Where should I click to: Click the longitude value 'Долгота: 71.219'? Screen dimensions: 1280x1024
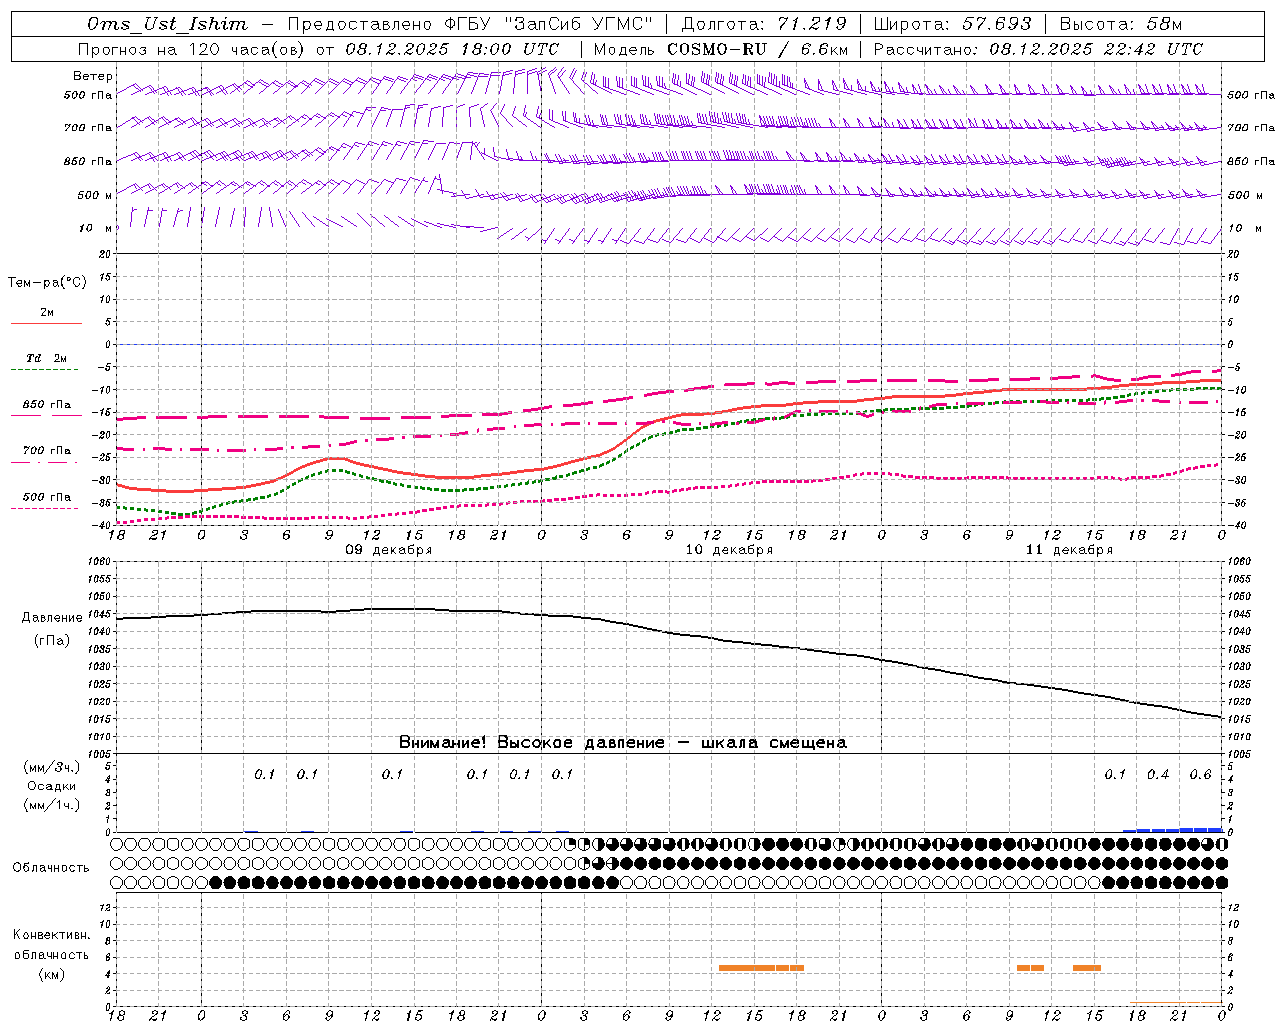pyautogui.click(x=764, y=24)
